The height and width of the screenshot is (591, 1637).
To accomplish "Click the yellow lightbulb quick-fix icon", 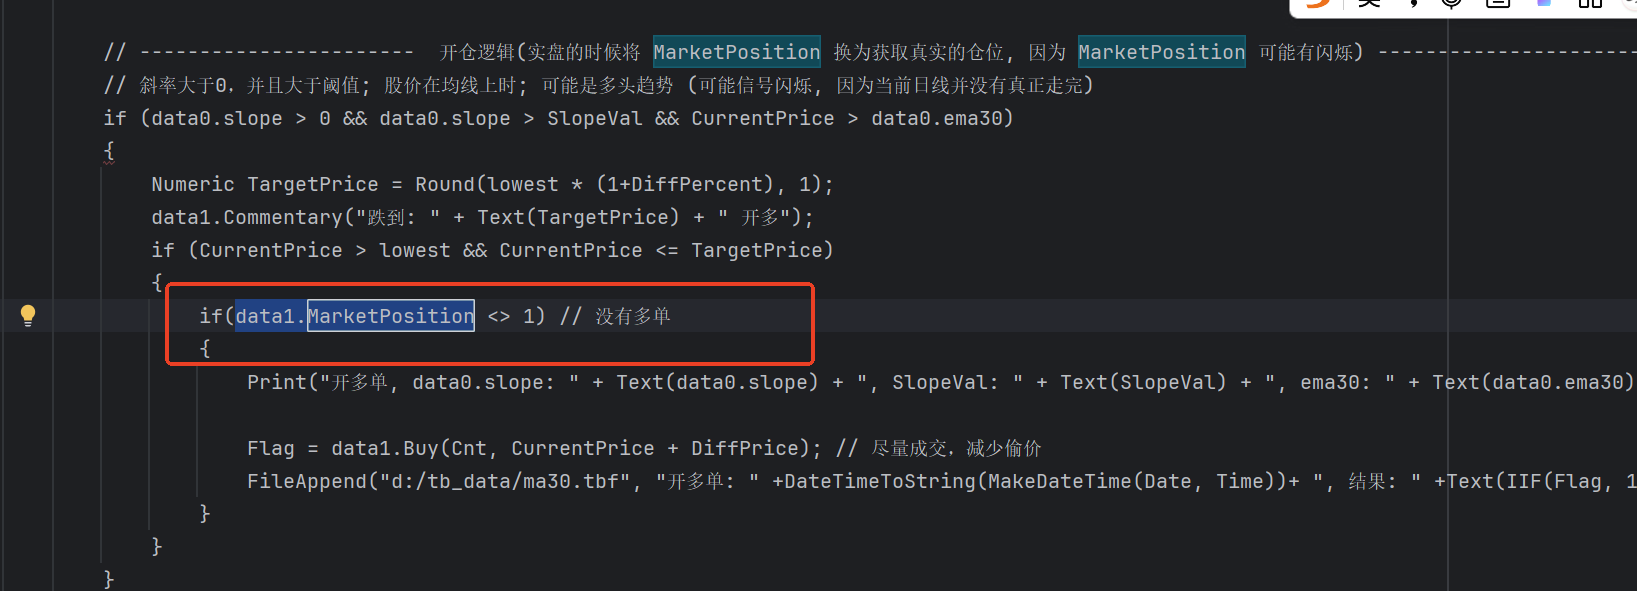I will coord(28,316).
